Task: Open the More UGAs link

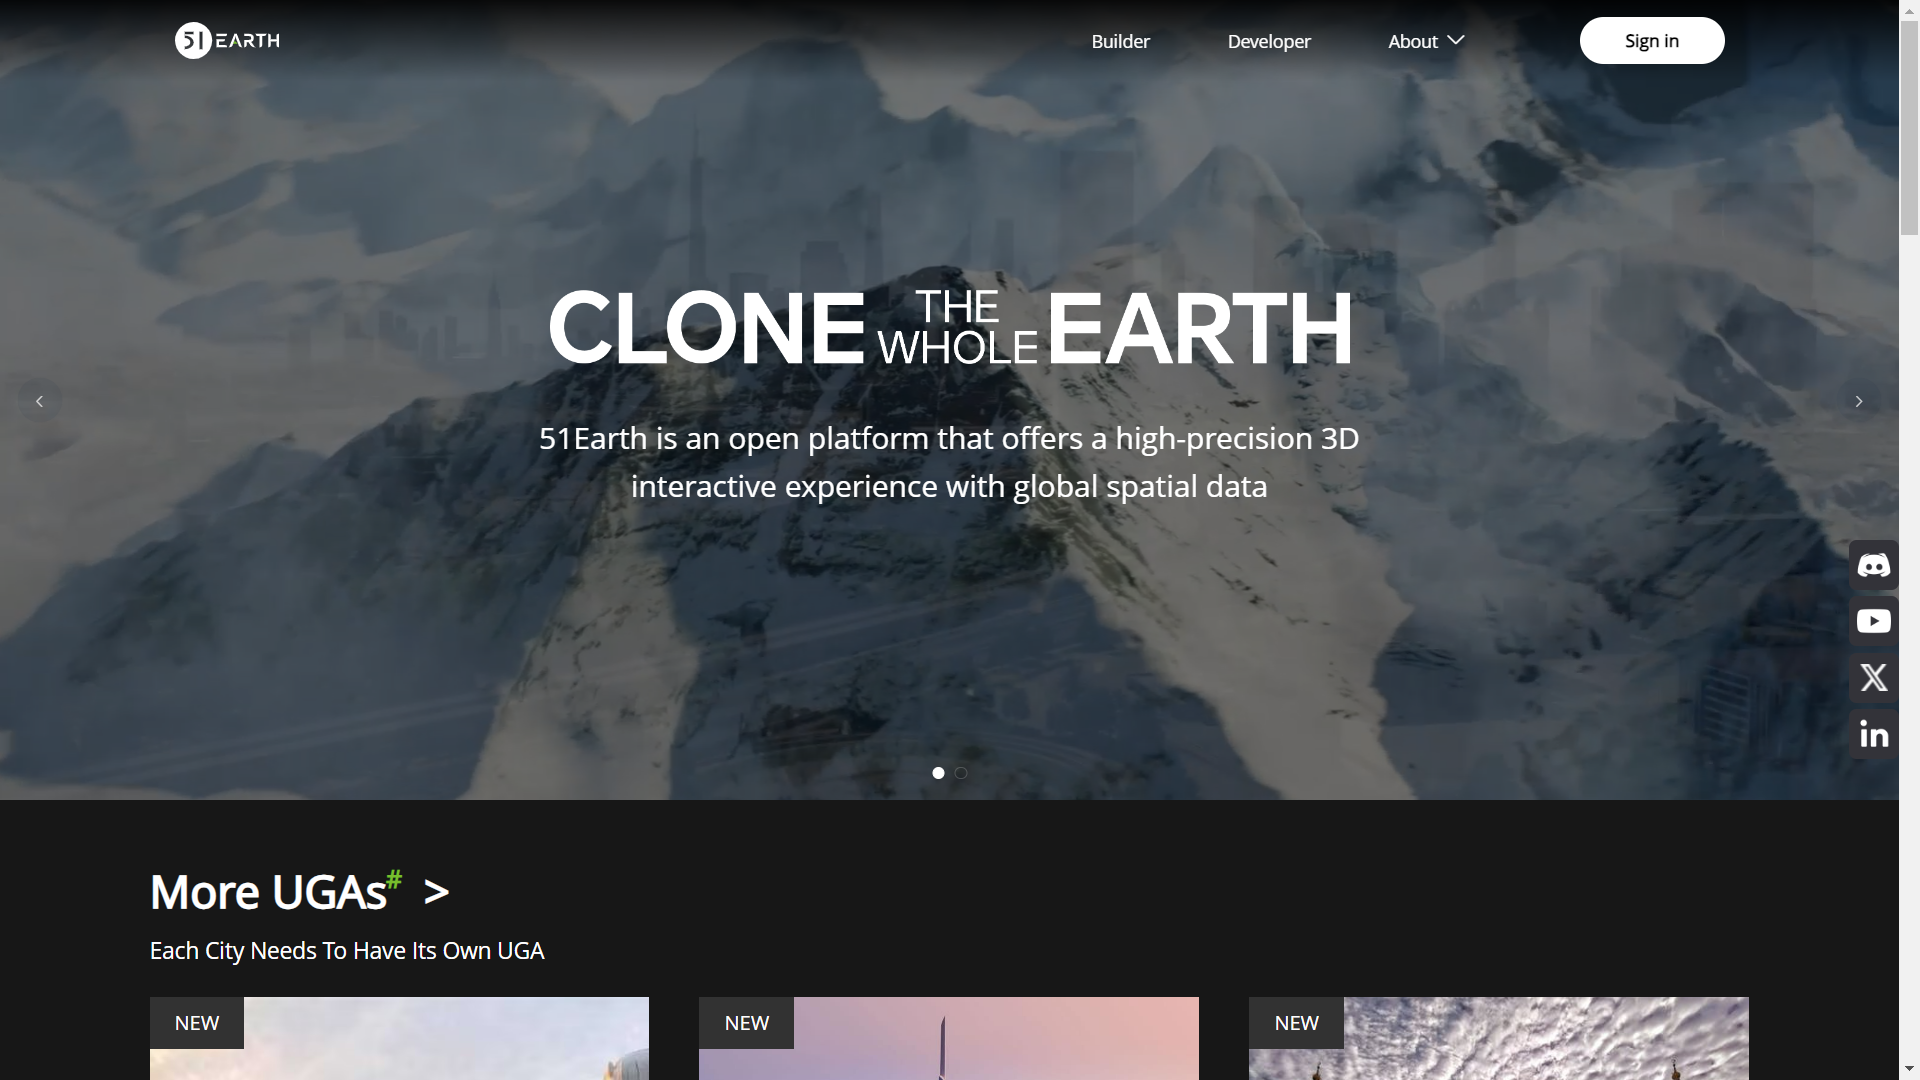Action: coord(276,891)
